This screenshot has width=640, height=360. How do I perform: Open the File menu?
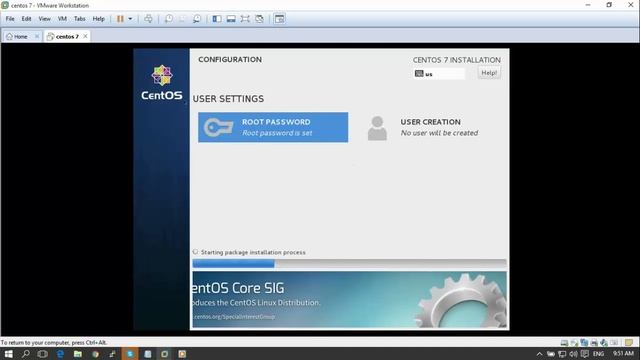pos(10,19)
